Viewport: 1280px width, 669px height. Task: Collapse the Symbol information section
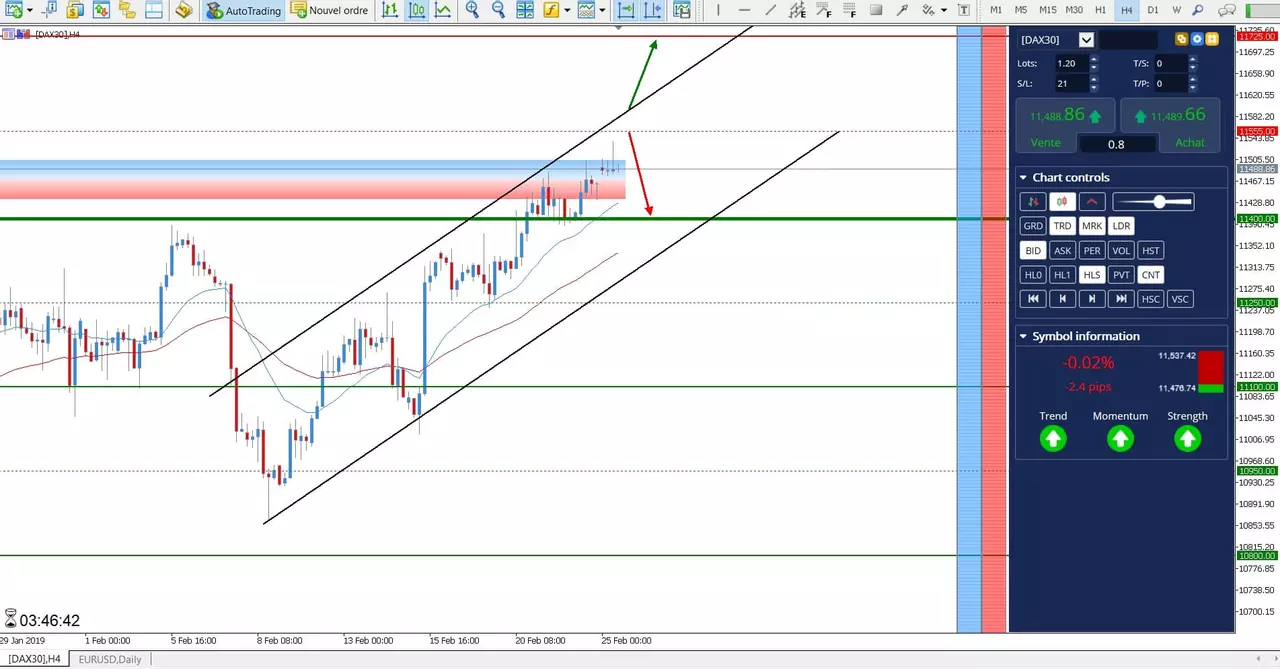[1023, 336]
